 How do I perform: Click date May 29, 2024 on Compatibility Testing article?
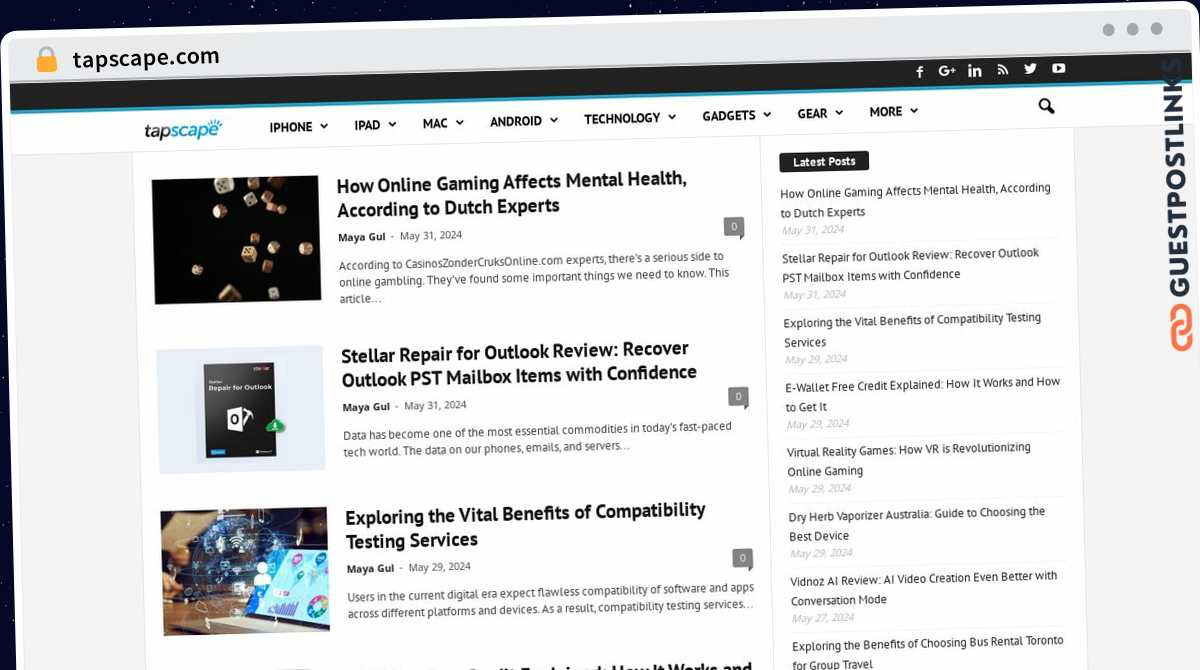[x=439, y=566]
